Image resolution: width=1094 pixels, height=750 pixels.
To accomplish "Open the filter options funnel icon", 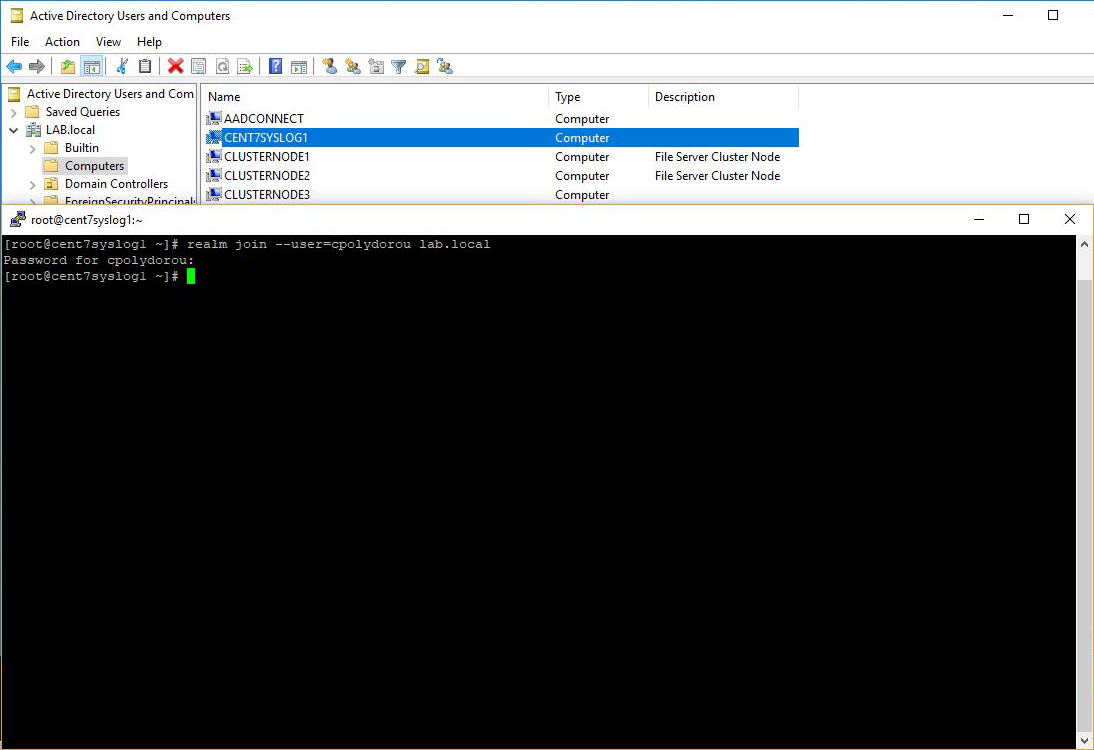I will point(399,66).
